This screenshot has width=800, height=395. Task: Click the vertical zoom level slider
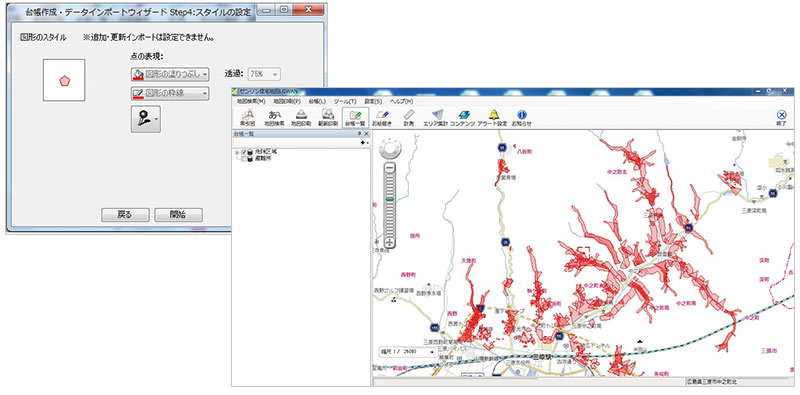click(x=390, y=205)
